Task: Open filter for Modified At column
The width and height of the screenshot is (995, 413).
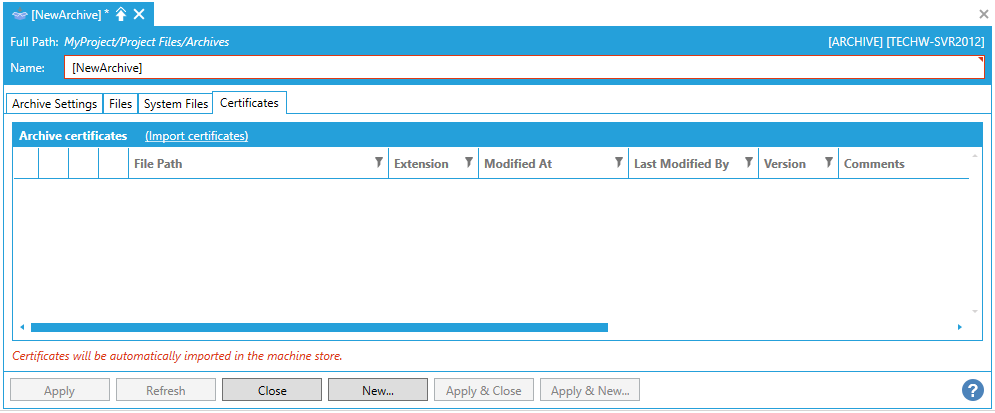Action: tap(618, 163)
